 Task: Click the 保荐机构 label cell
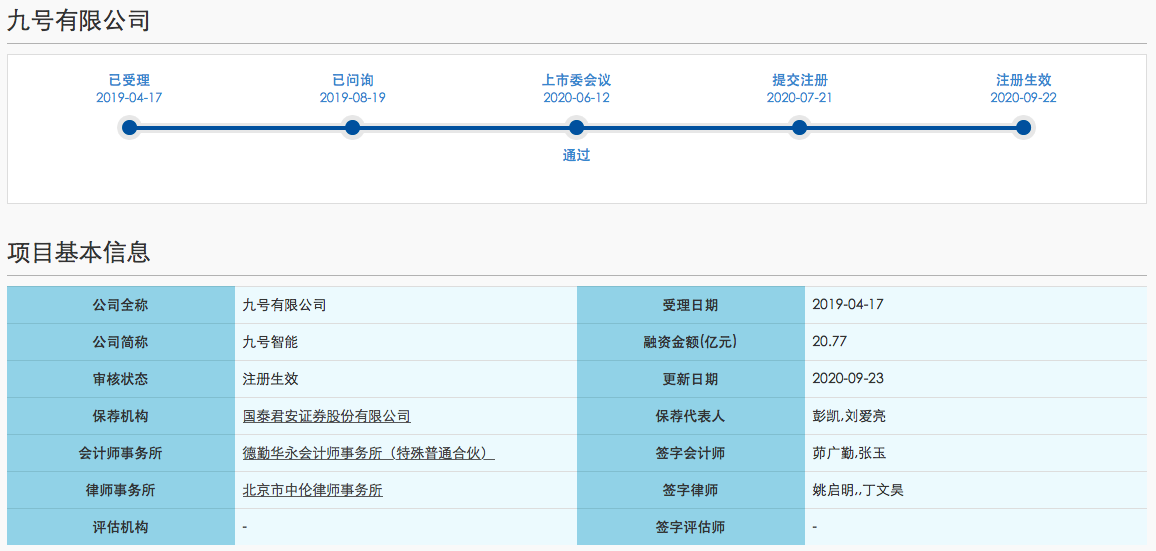click(x=121, y=416)
